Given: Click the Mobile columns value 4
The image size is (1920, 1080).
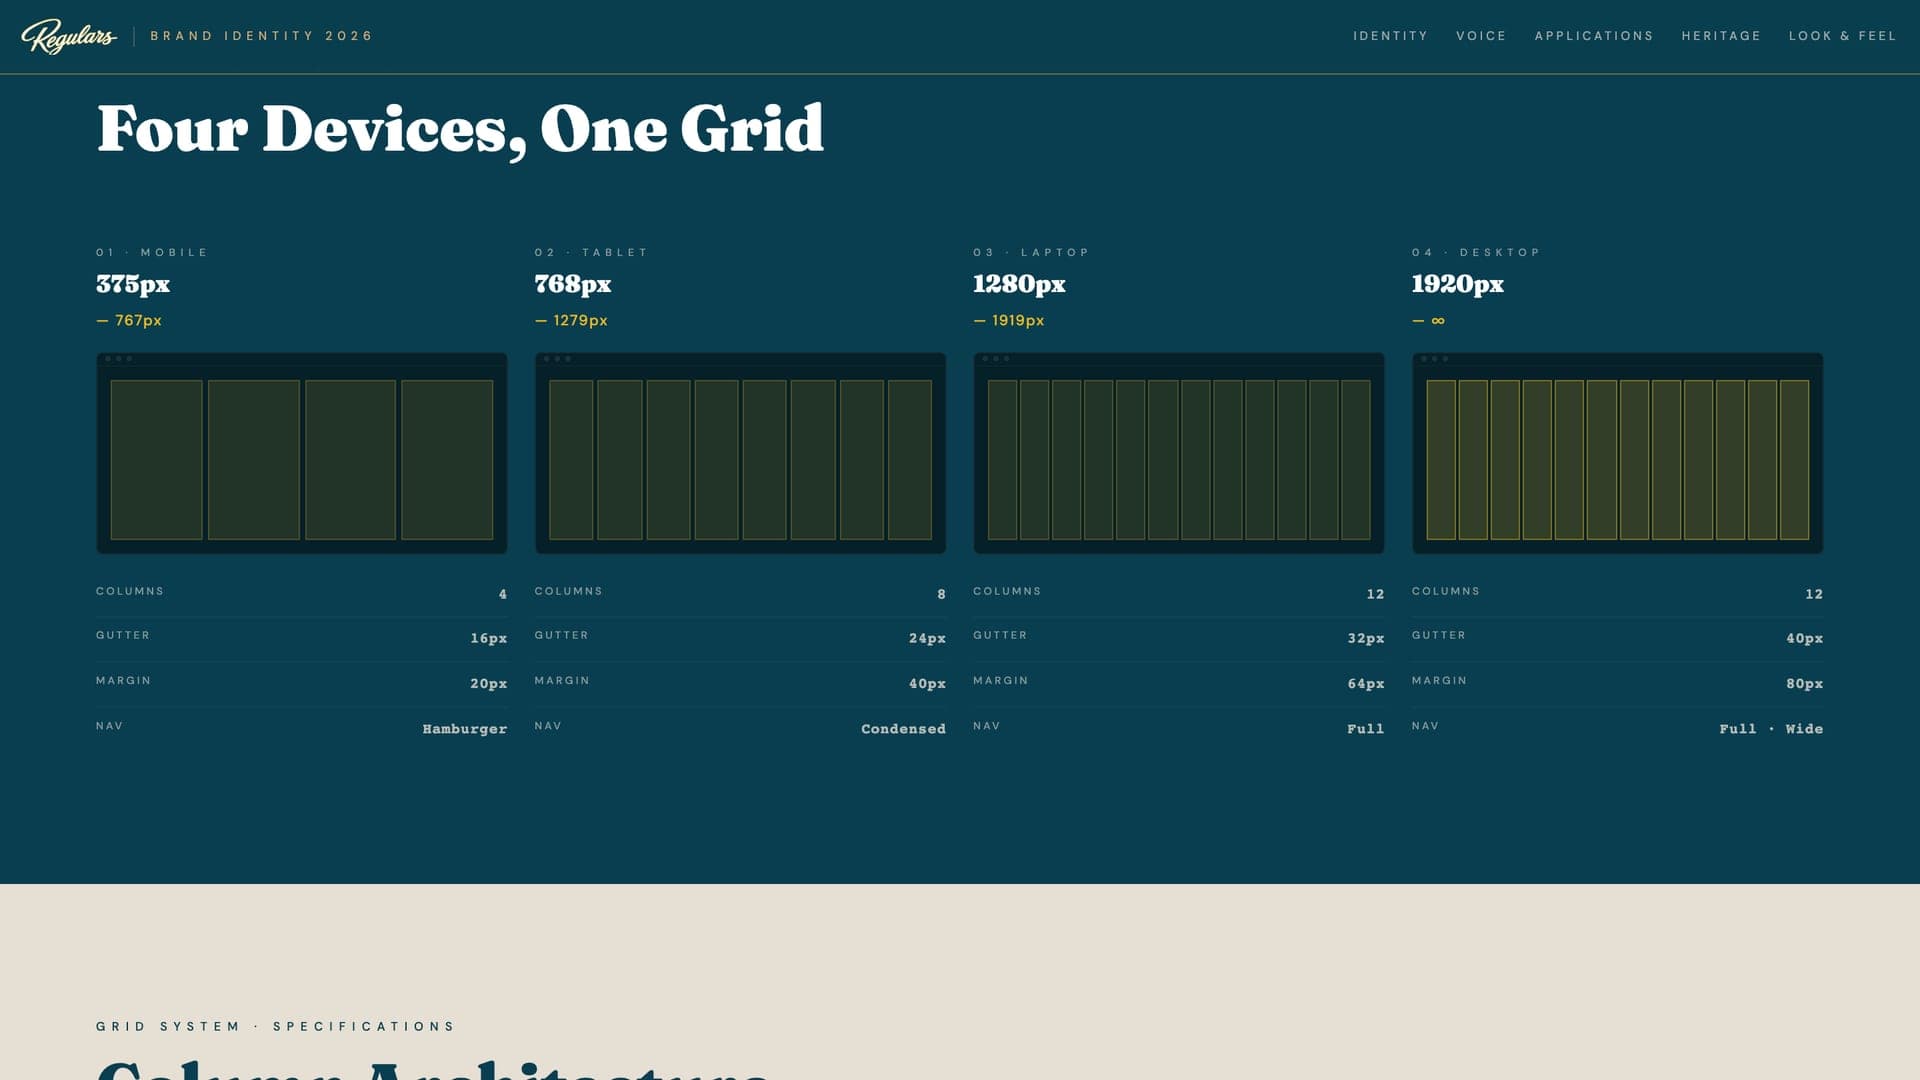Looking at the screenshot, I should pyautogui.click(x=503, y=594).
